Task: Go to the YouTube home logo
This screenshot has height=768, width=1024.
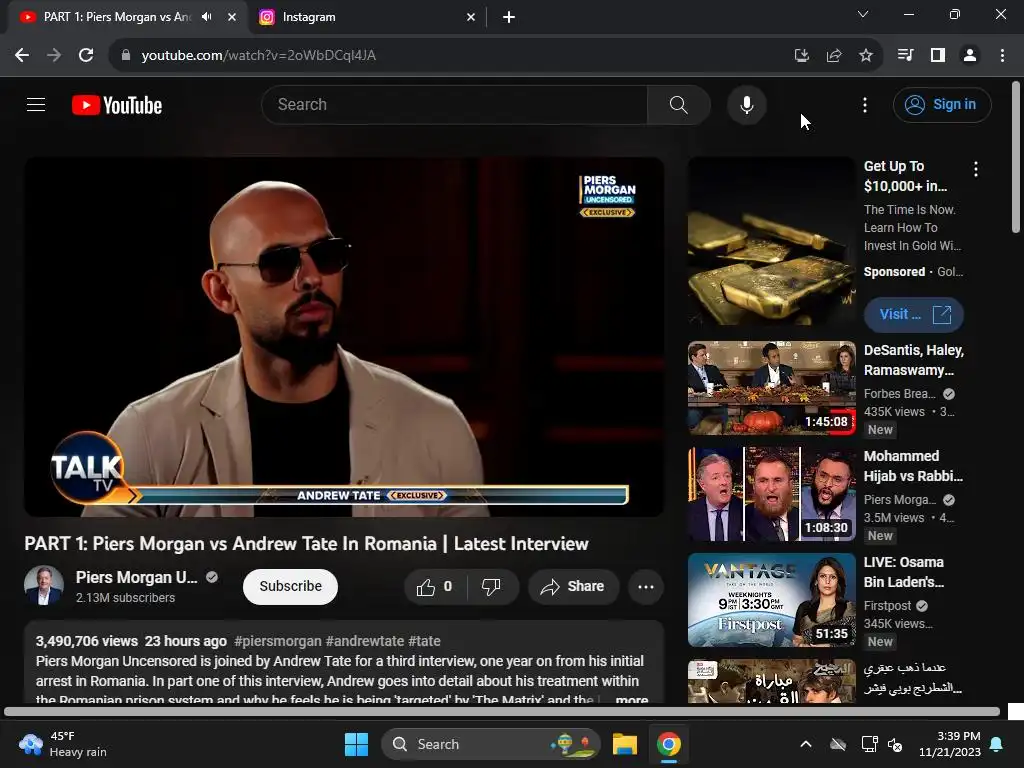Action: pyautogui.click(x=117, y=105)
